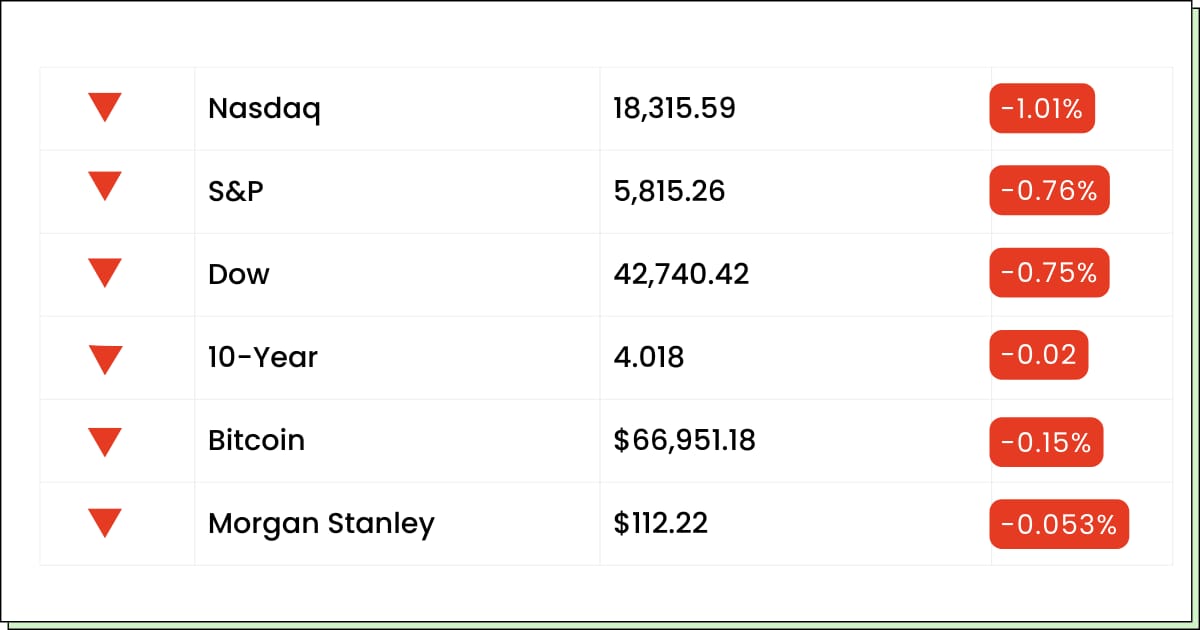Viewport: 1200px width, 630px height.
Task: Click the Bitcoin label
Action: click(256, 440)
